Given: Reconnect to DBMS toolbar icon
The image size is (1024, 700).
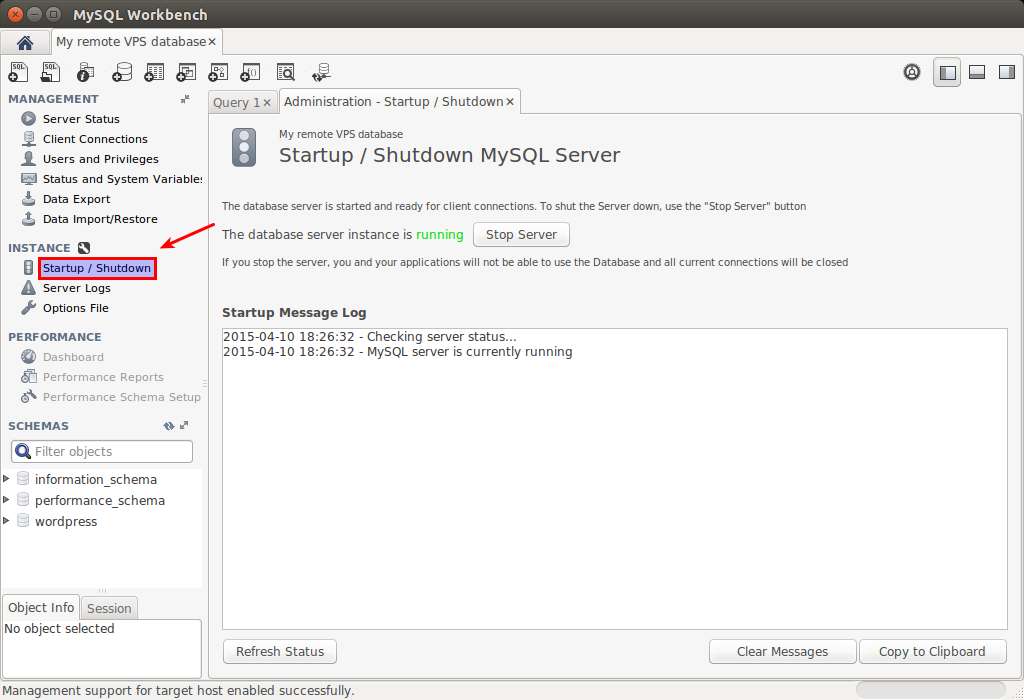Looking at the screenshot, I should coord(321,72).
